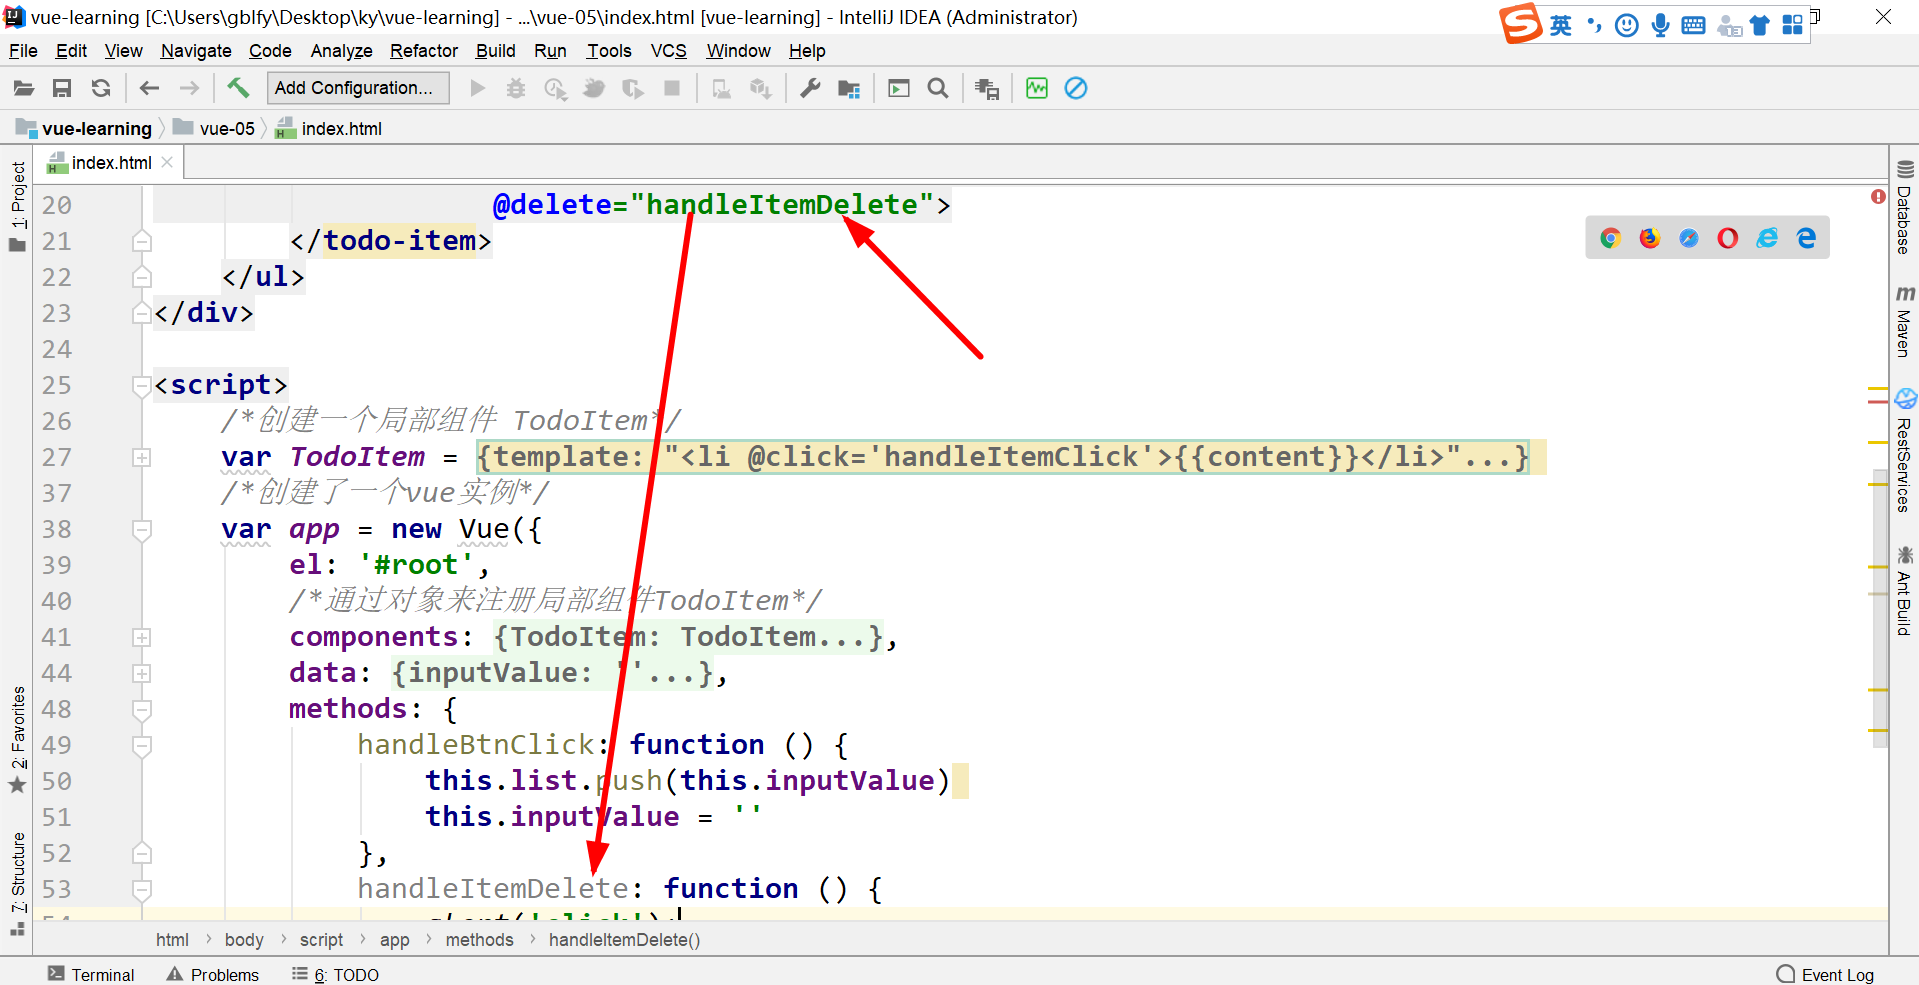Click Add Configuration button

coord(358,88)
